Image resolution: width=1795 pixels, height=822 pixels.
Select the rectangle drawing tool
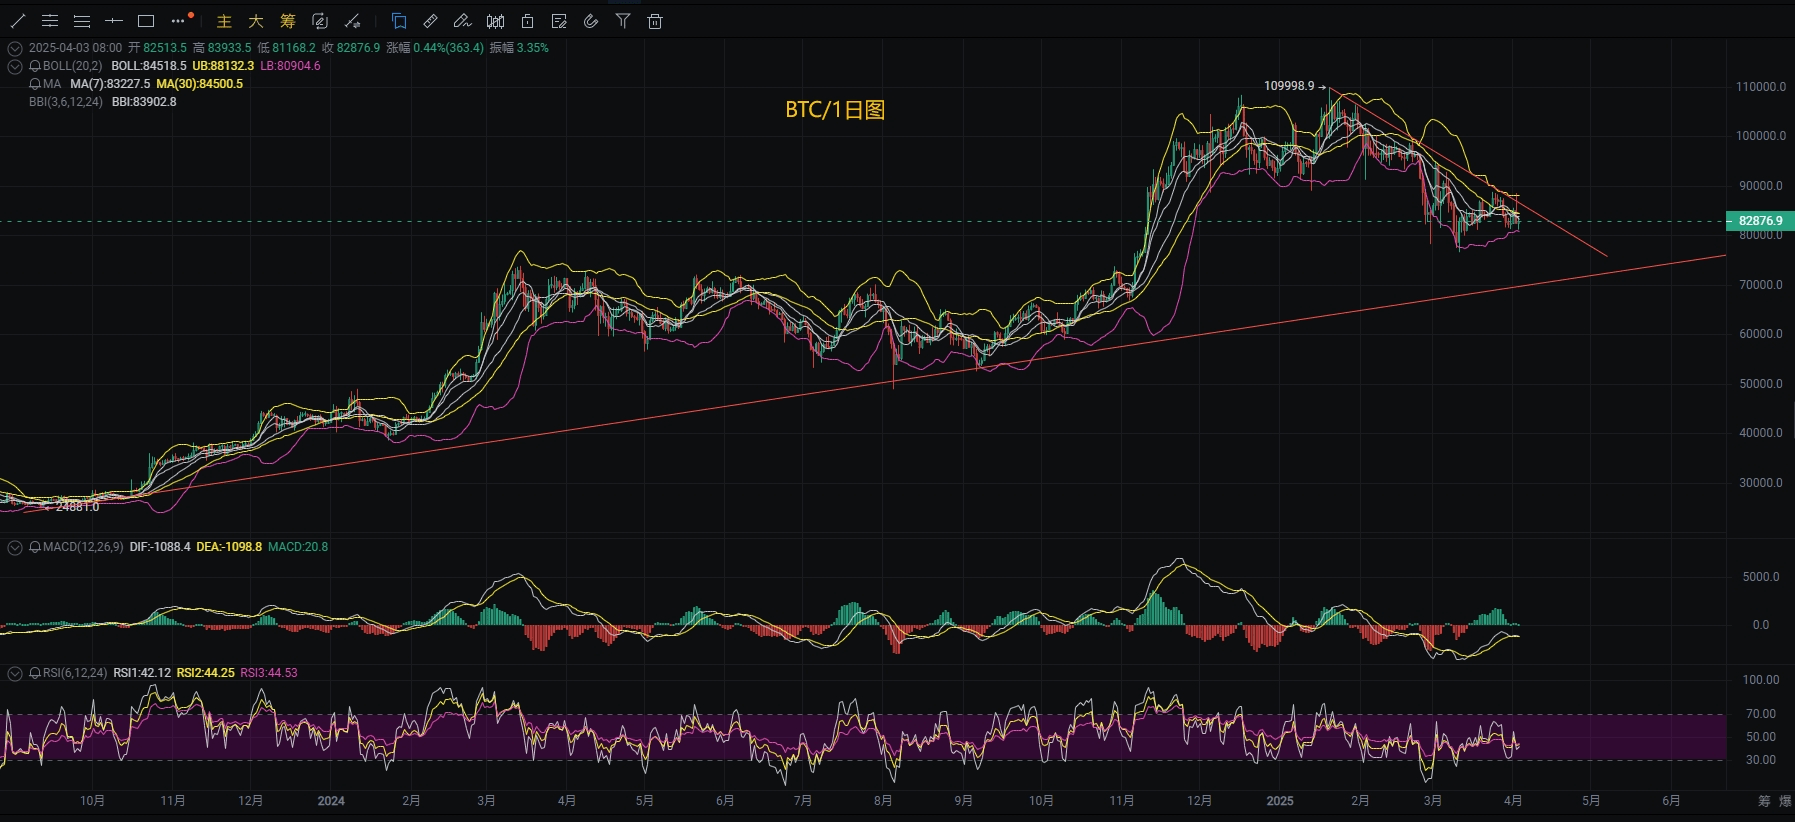pyautogui.click(x=146, y=21)
